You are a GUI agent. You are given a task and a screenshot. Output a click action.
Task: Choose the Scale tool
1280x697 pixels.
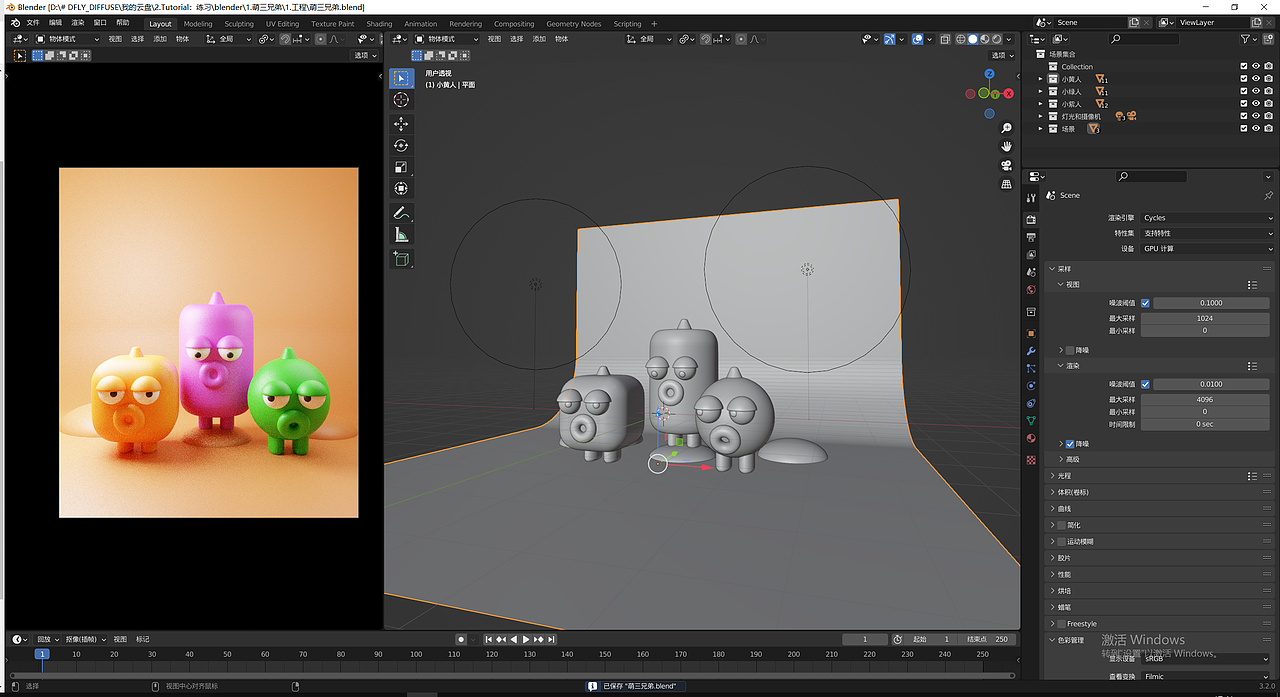tap(401, 166)
